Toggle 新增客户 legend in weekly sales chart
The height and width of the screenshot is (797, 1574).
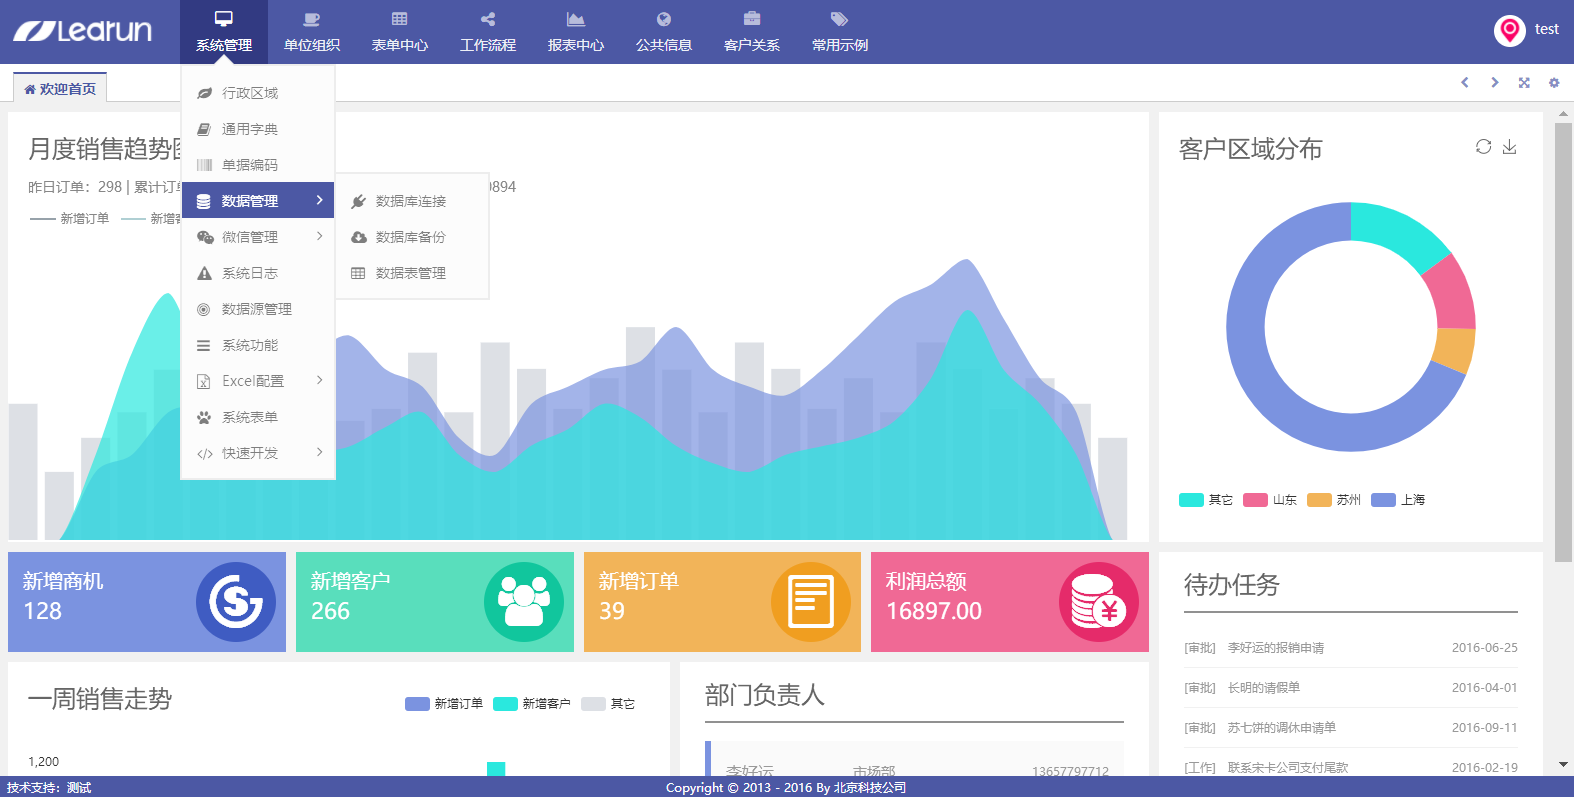pos(532,704)
